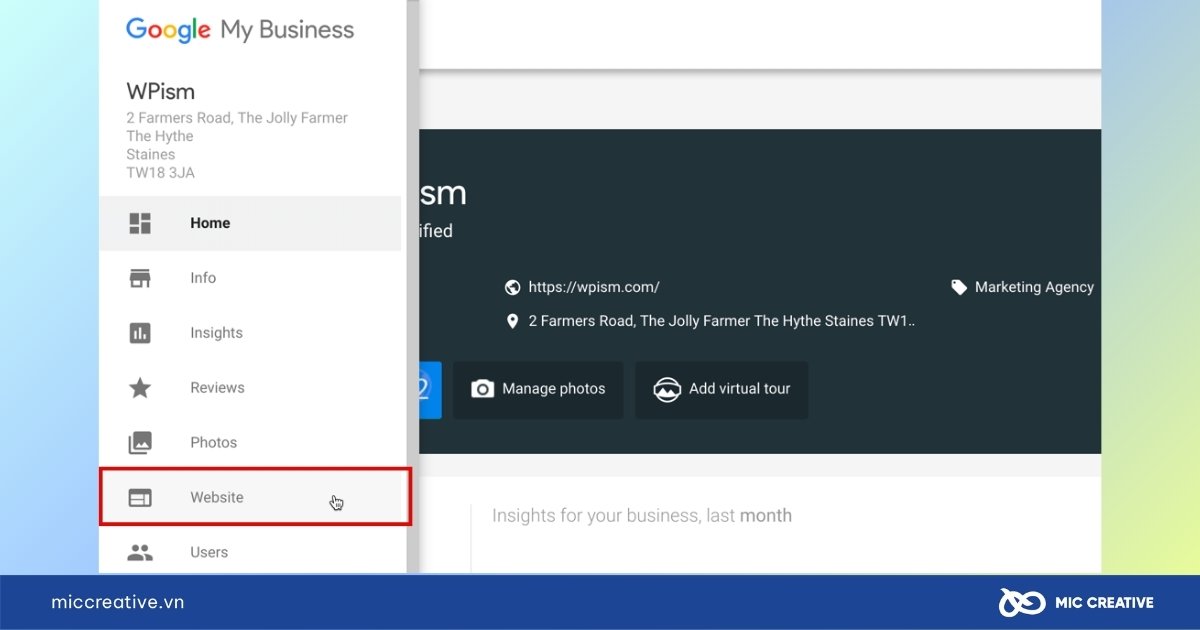This screenshot has width=1200, height=630.
Task: Open the Info menu item
Action: coord(250,278)
